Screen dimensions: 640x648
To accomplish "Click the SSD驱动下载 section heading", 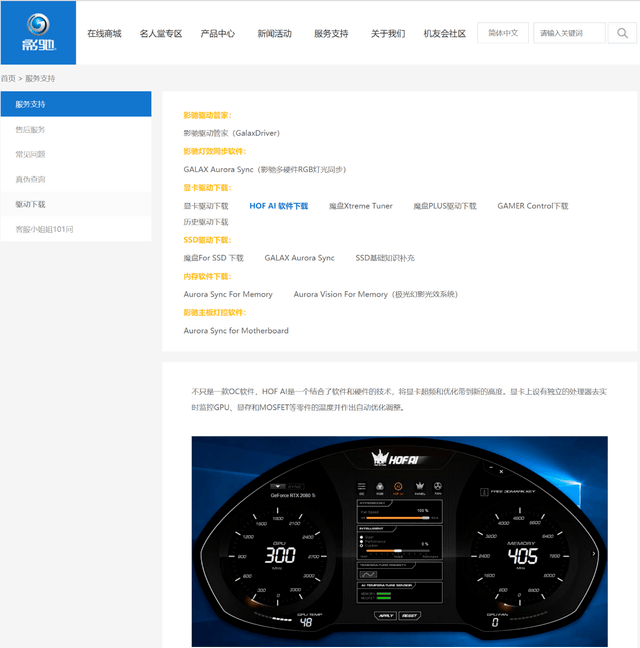I will click(207, 240).
